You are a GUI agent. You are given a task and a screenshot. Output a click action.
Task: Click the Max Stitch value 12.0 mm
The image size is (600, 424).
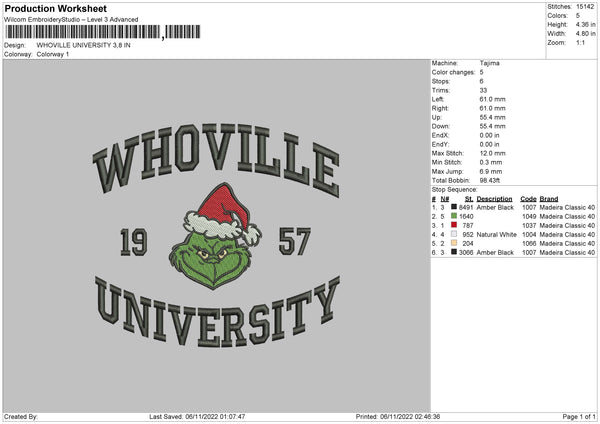tap(492, 153)
